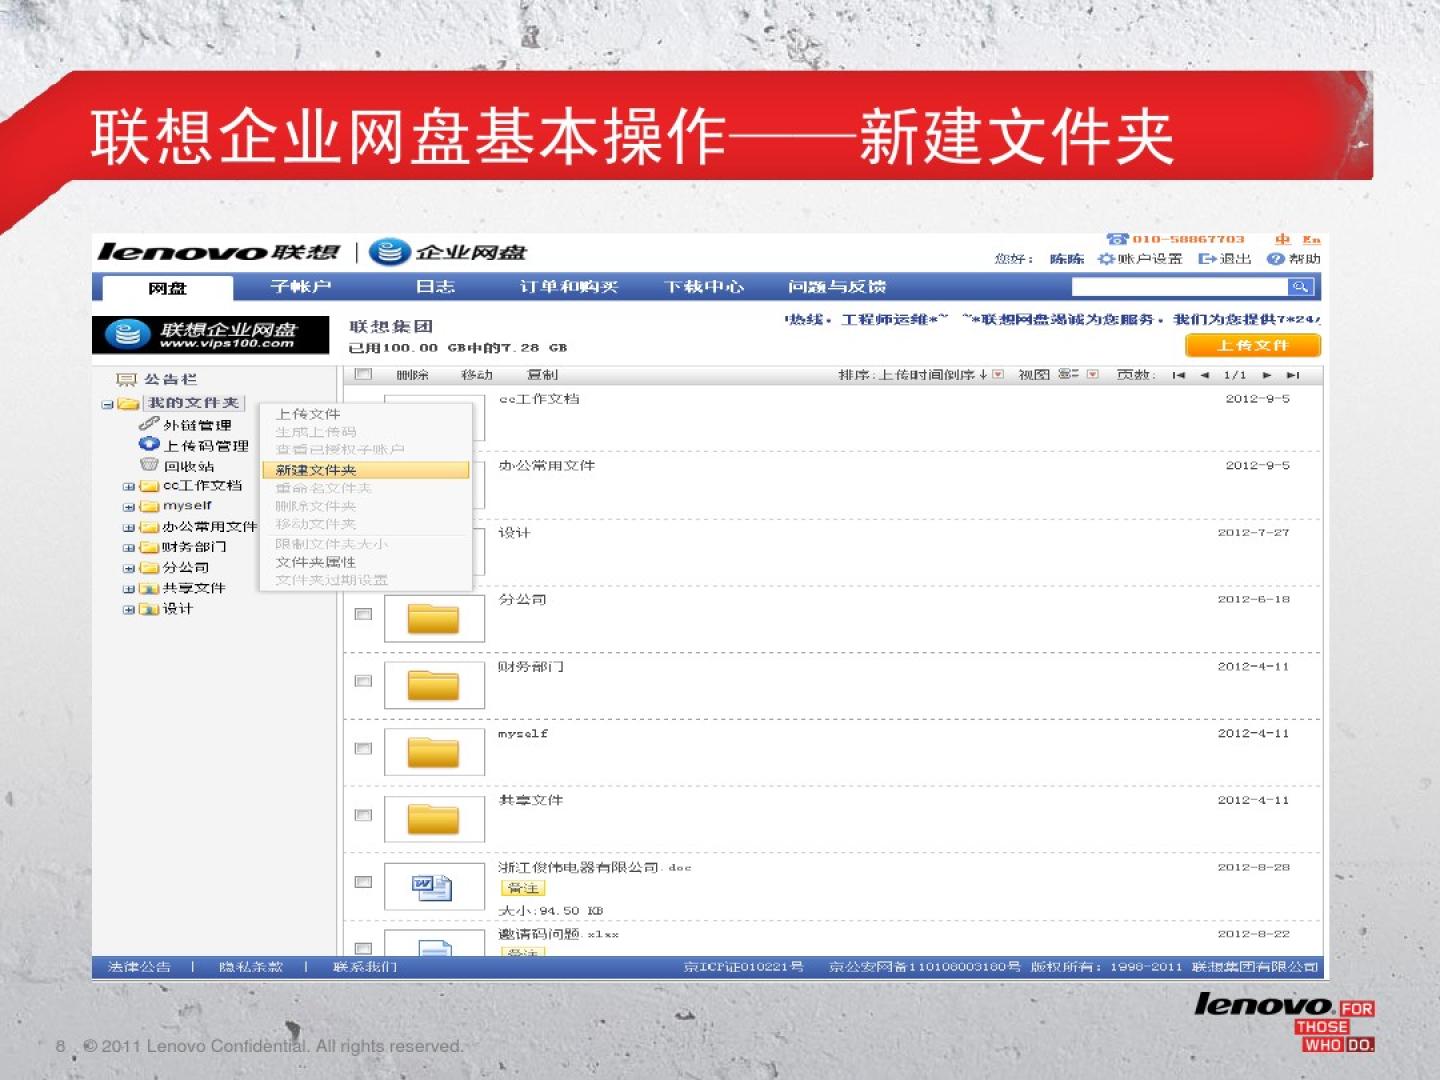This screenshot has width=1440, height=1080.
Task: Open 回收站 recycle bin
Action: [149, 465]
